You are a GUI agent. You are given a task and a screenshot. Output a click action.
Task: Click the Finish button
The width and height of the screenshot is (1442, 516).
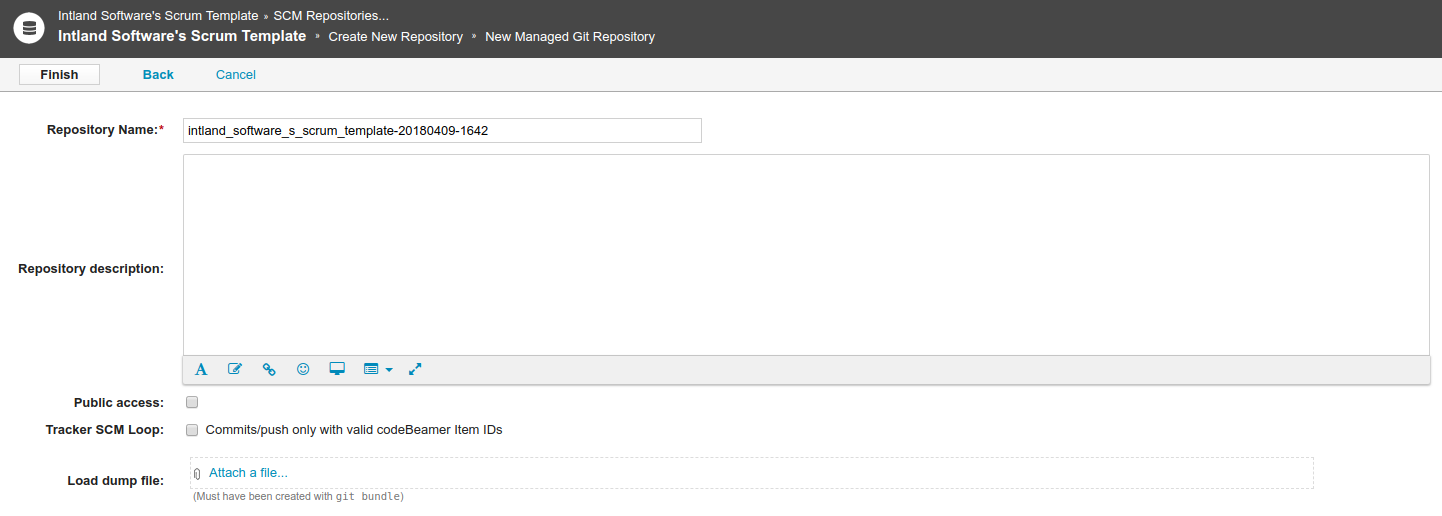(60, 74)
